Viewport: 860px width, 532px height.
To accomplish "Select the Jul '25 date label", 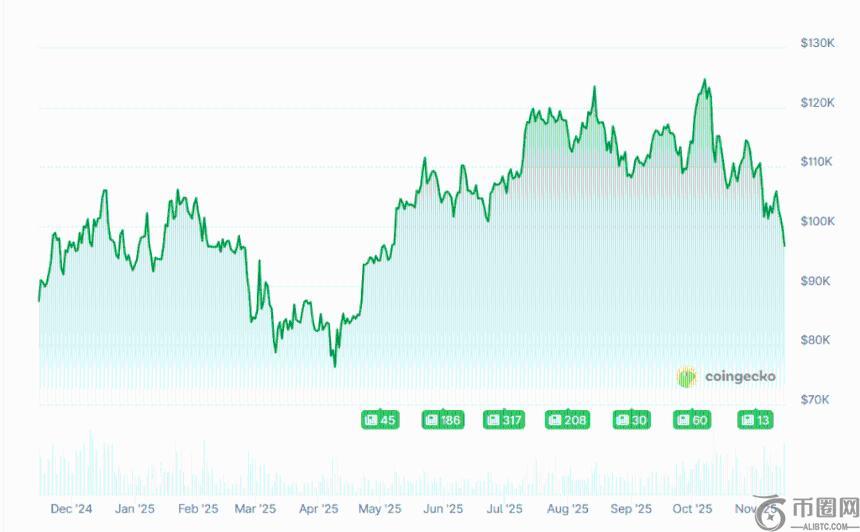I will tap(506, 508).
